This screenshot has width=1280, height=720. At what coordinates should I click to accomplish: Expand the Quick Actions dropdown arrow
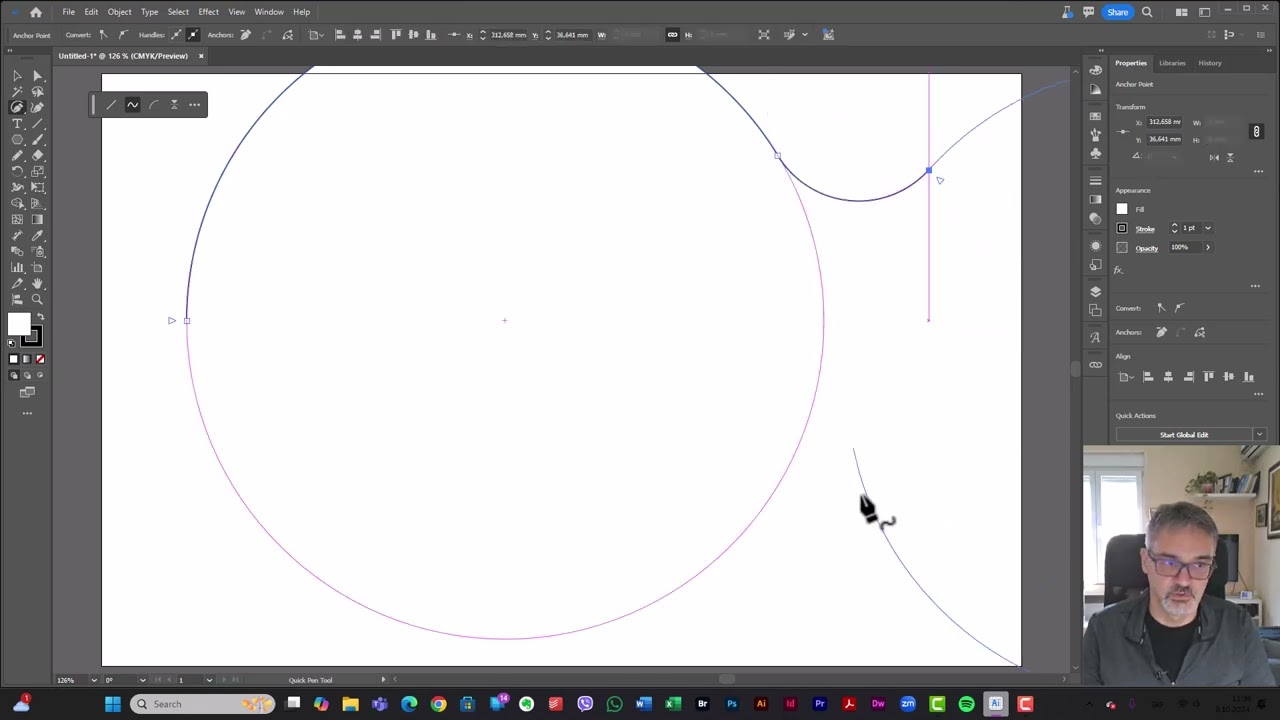click(x=1259, y=434)
